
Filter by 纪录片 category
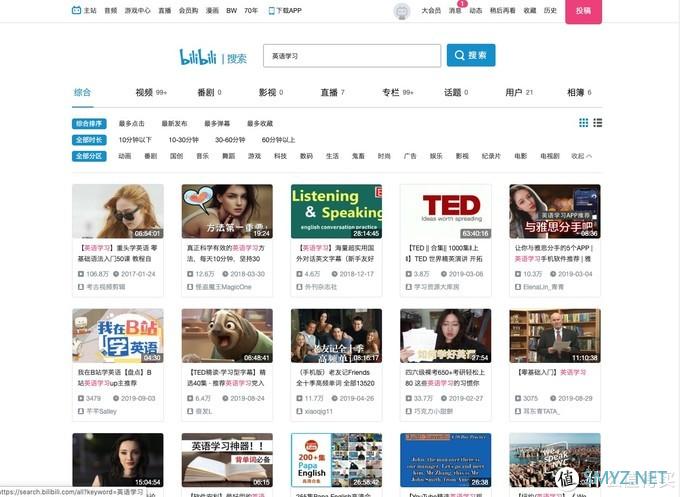[x=491, y=156]
